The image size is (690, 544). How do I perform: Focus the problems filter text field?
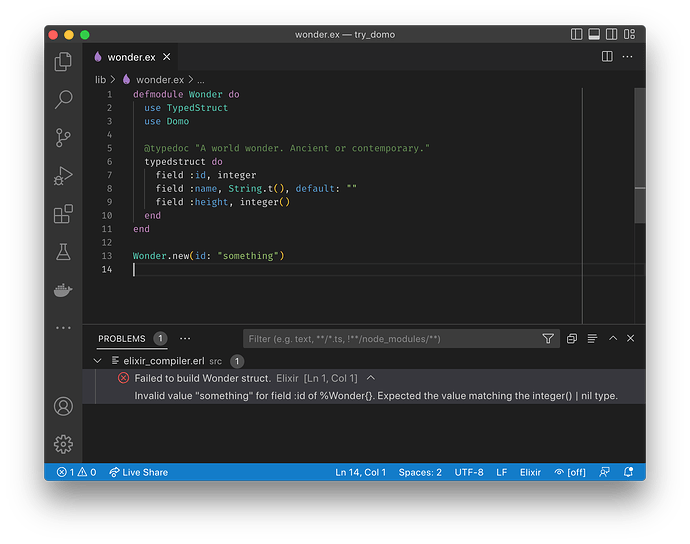(x=393, y=338)
